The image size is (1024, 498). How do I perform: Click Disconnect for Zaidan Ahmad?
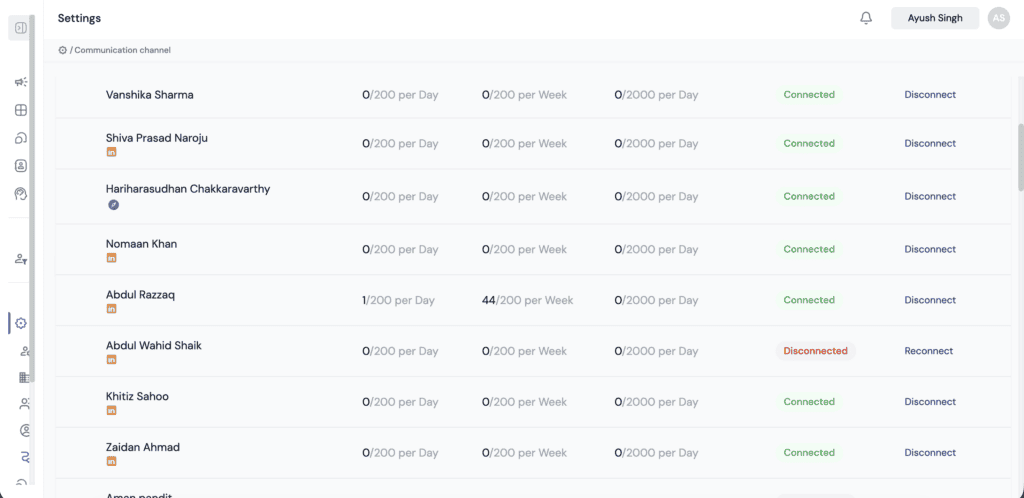[x=930, y=452]
